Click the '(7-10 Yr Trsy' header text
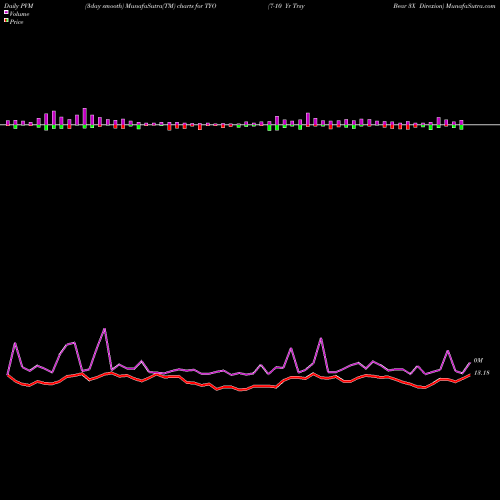 pyautogui.click(x=286, y=6)
